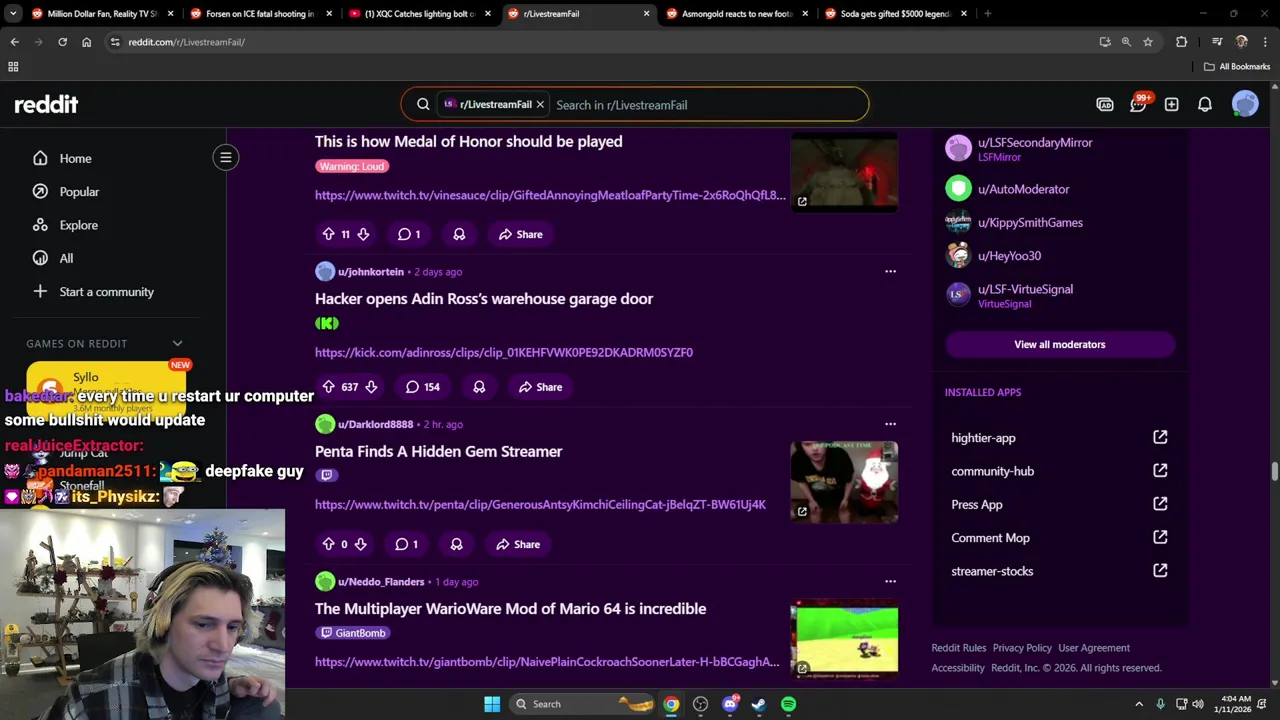This screenshot has height=720, width=1280.
Task: Open the Reddit logo home link
Action: 46,104
